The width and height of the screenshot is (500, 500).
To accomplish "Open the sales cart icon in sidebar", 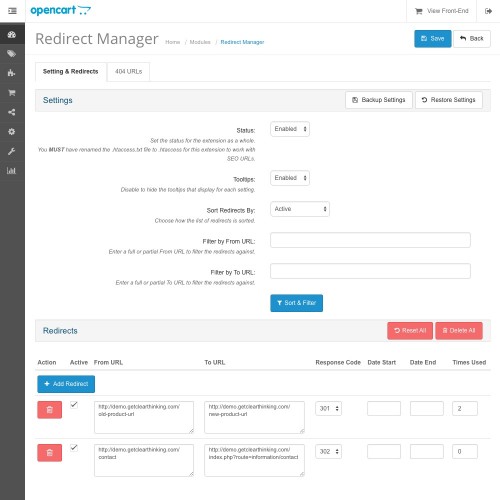I will [12, 93].
